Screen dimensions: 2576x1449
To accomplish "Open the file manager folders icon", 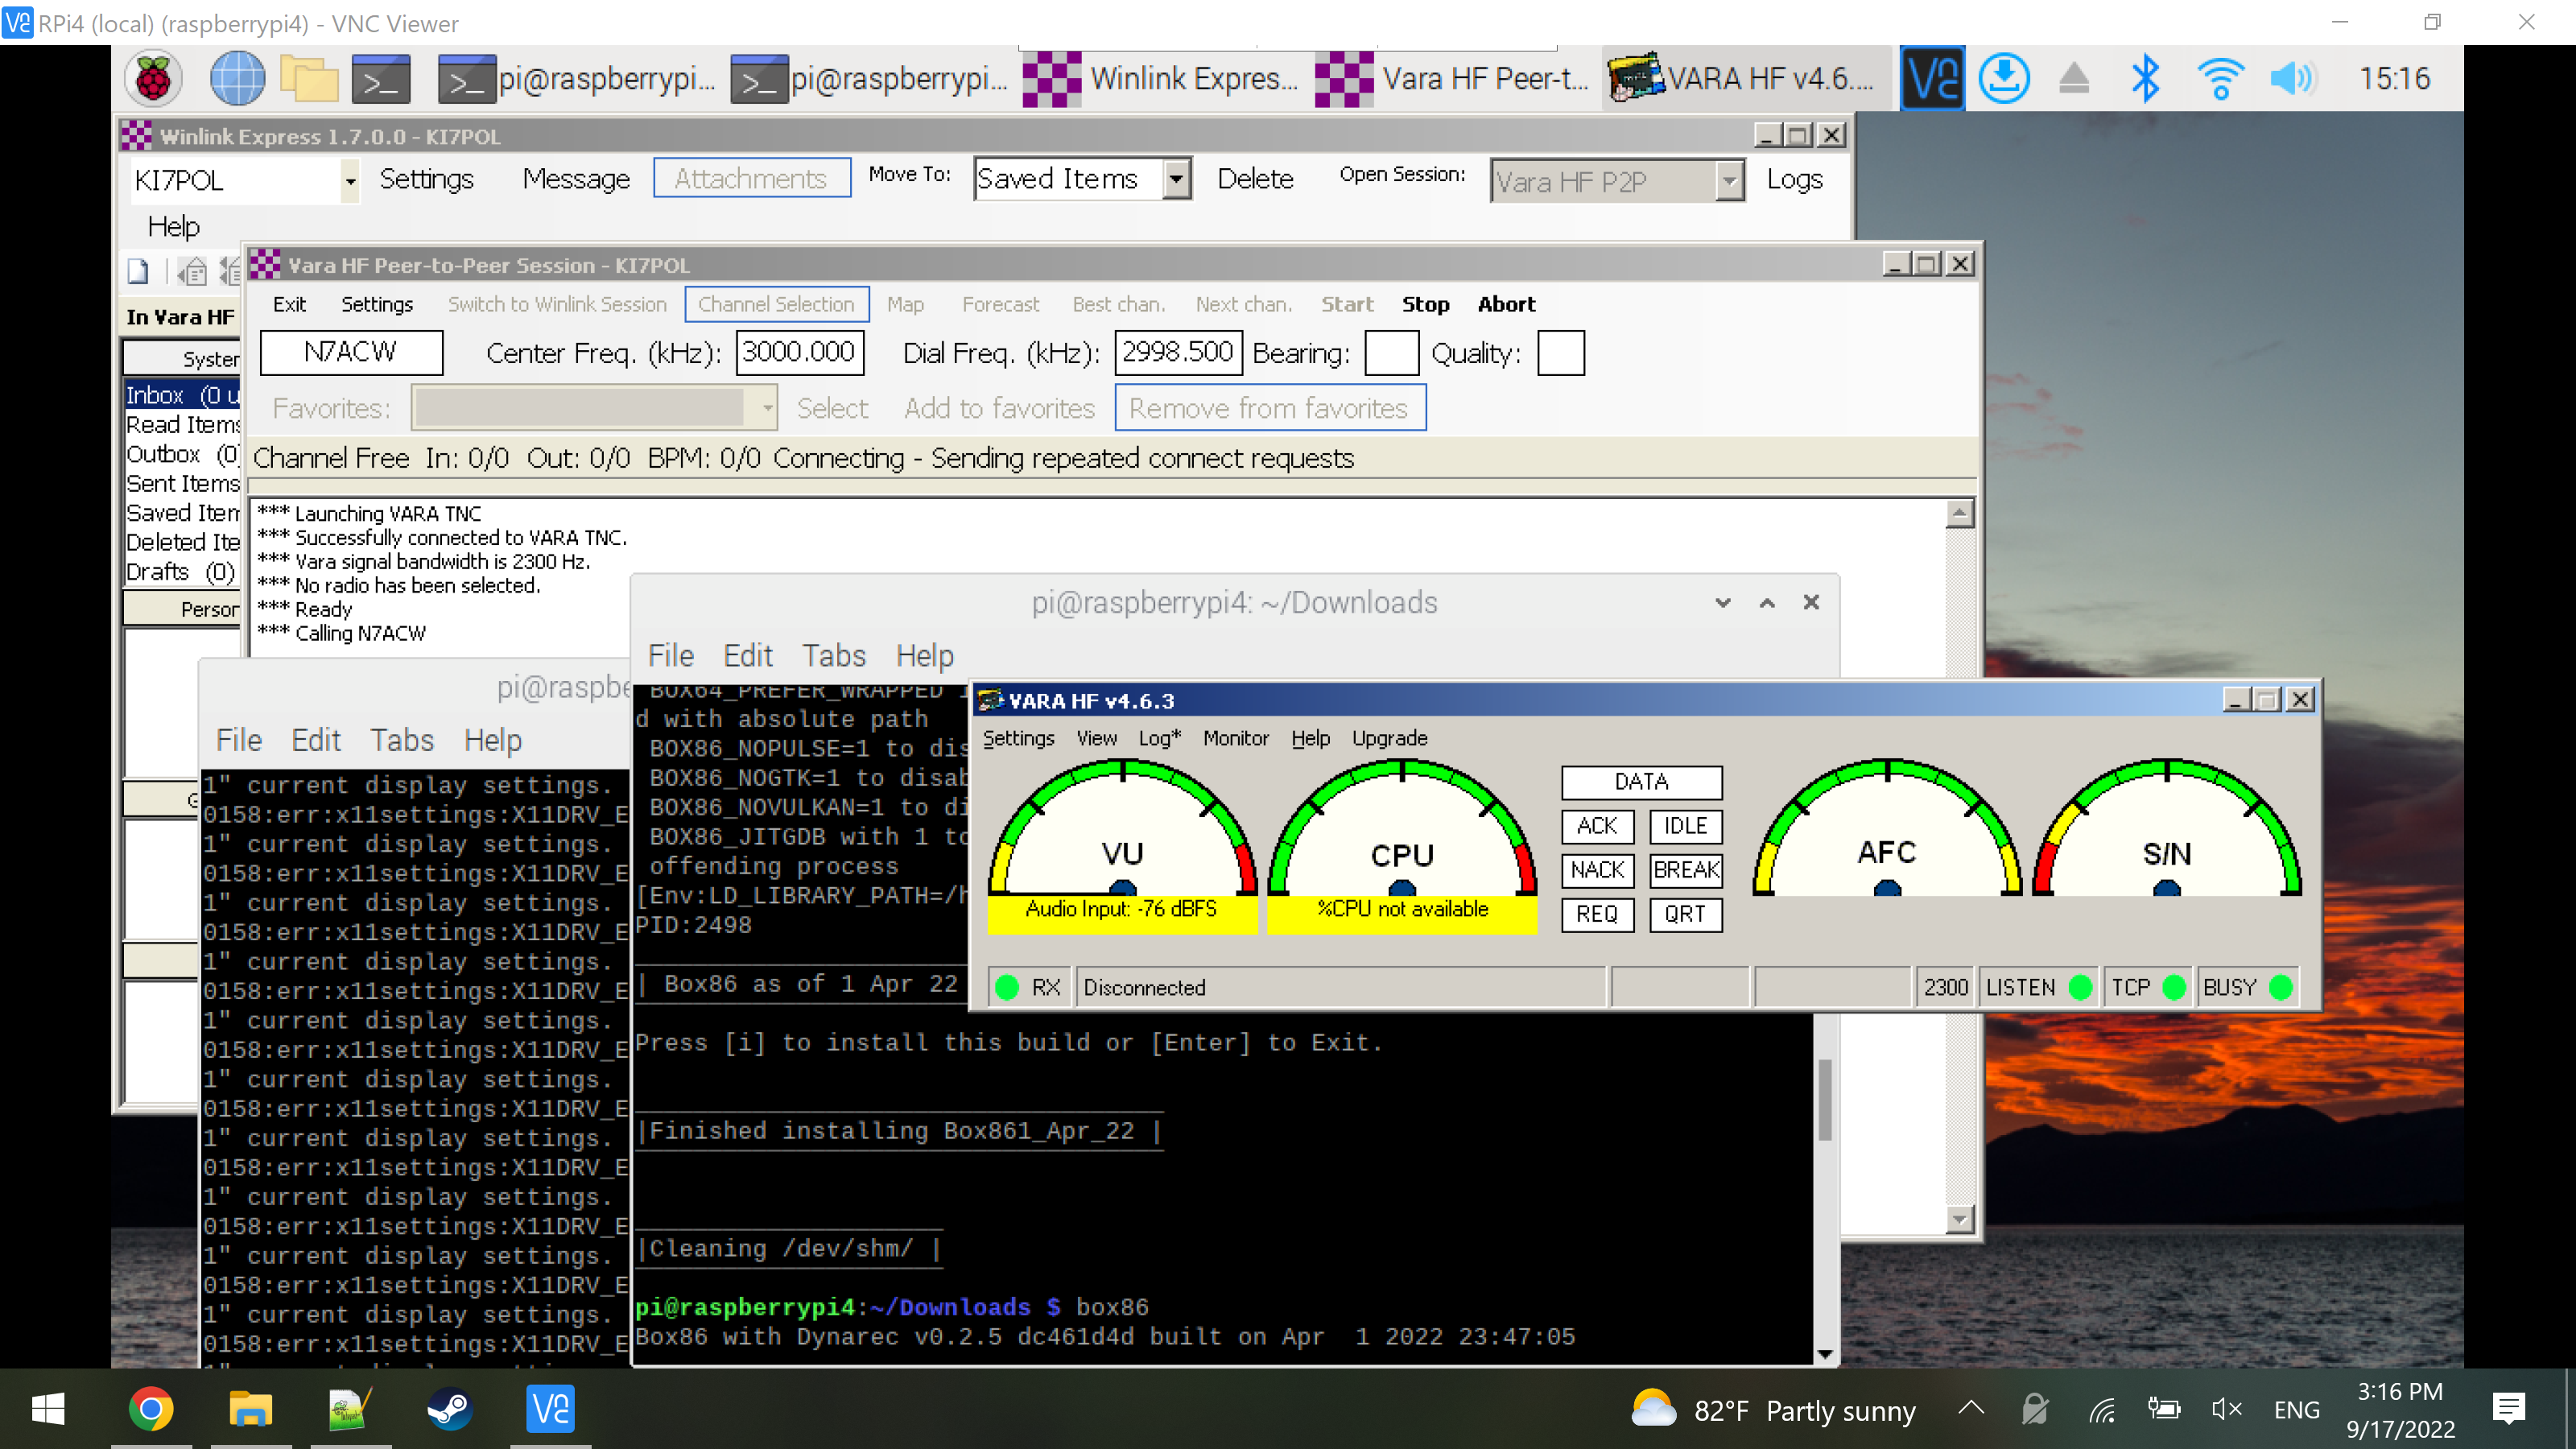I will [309, 78].
